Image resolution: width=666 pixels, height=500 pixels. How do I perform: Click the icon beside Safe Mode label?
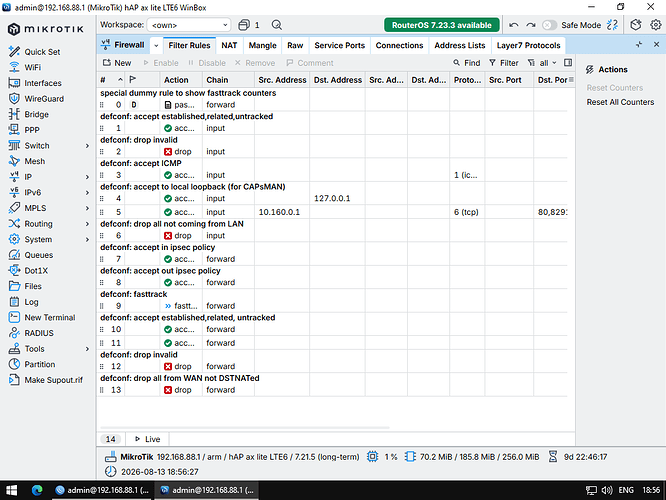(612, 25)
